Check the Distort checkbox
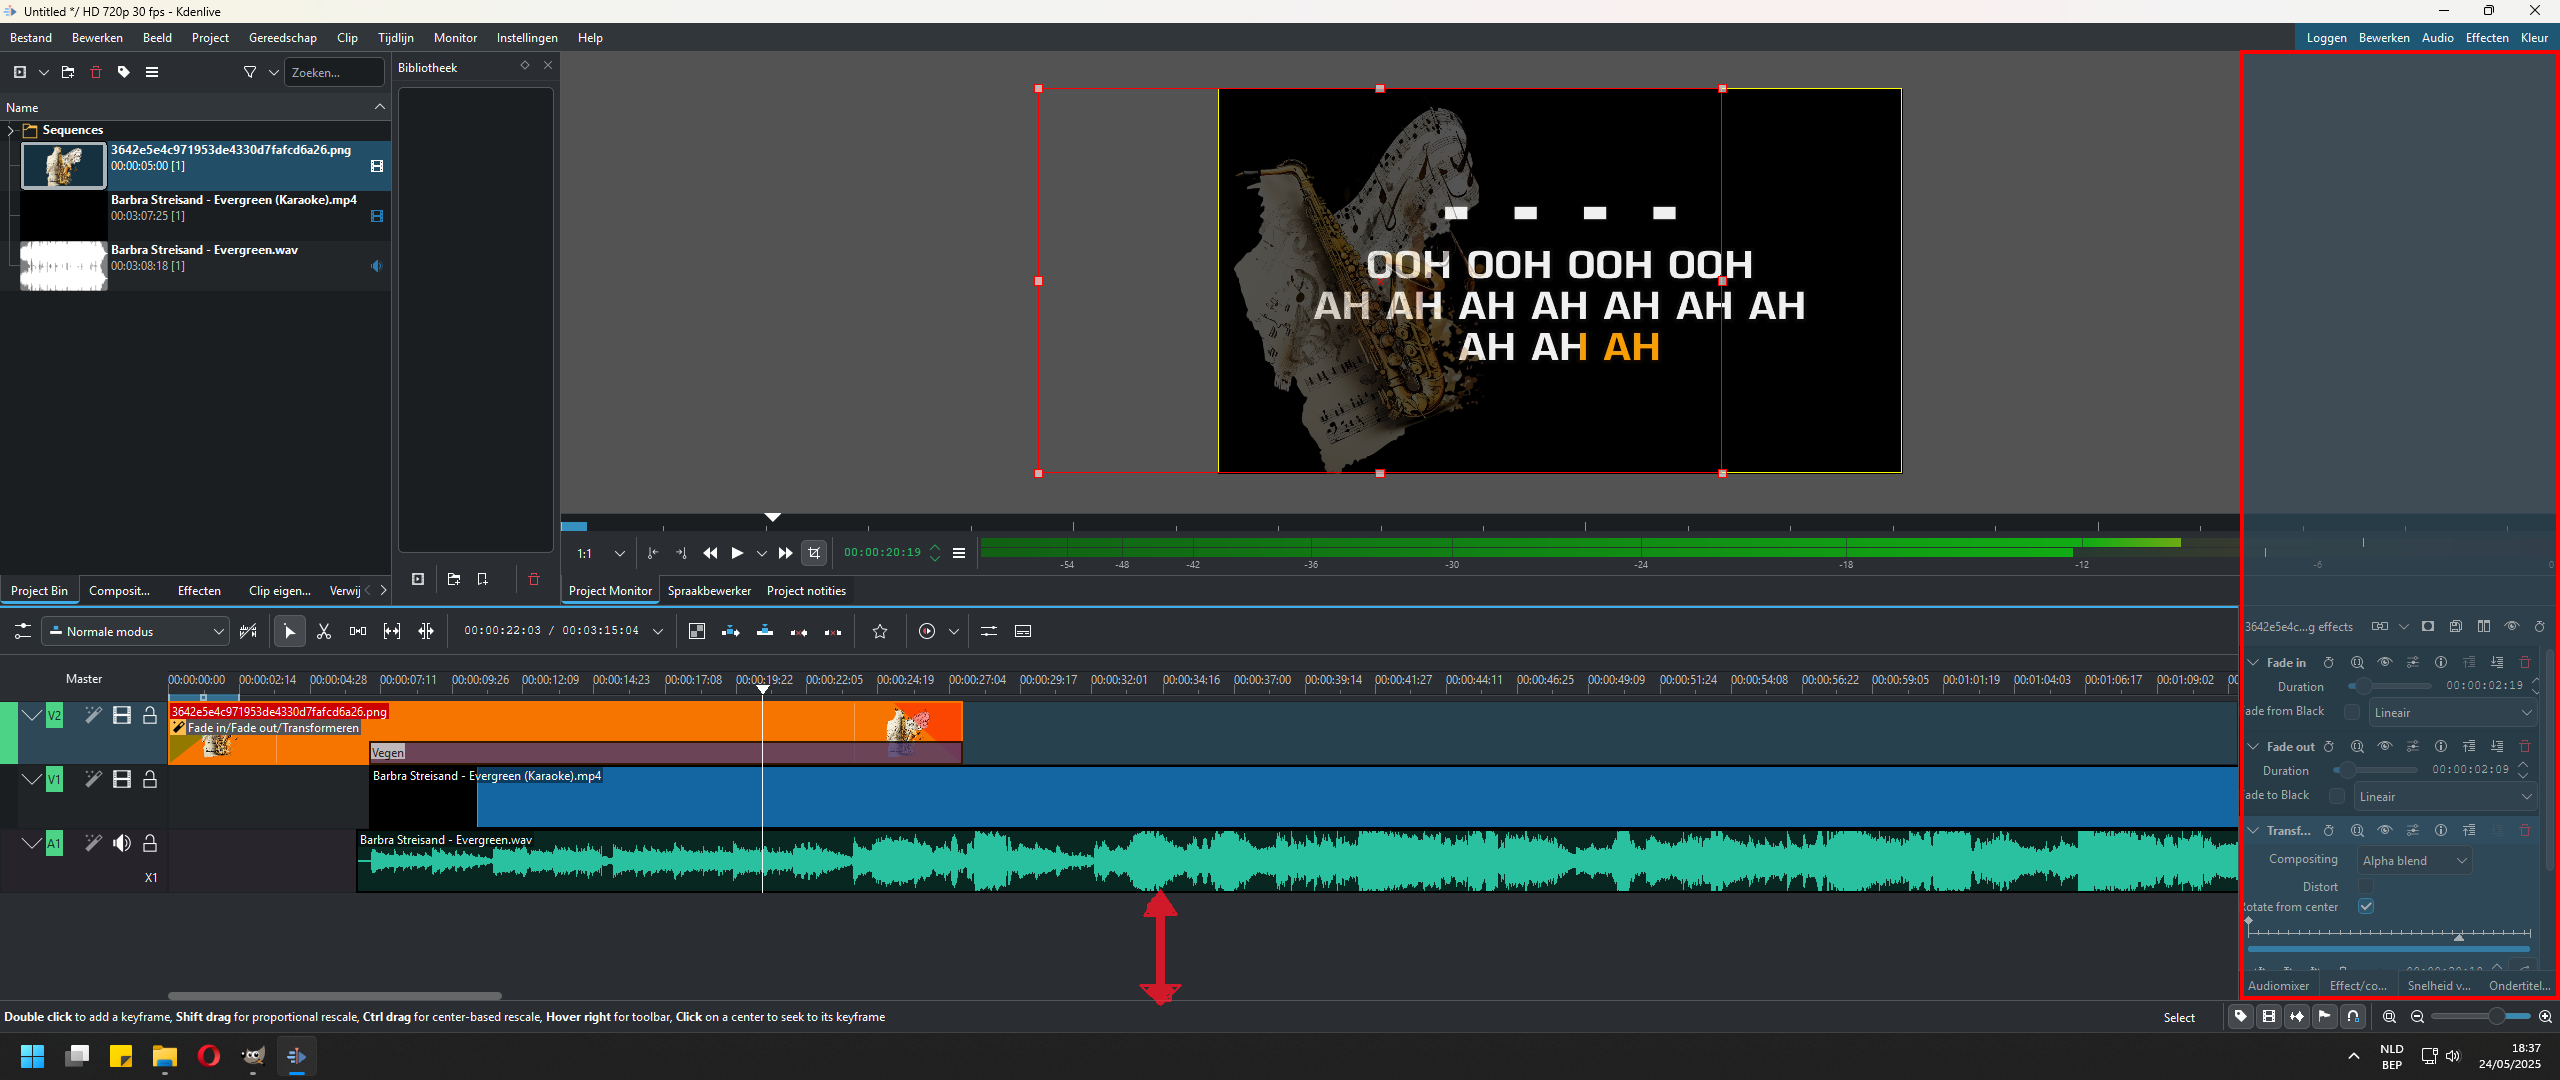The width and height of the screenshot is (2560, 1080). pyautogui.click(x=2366, y=886)
